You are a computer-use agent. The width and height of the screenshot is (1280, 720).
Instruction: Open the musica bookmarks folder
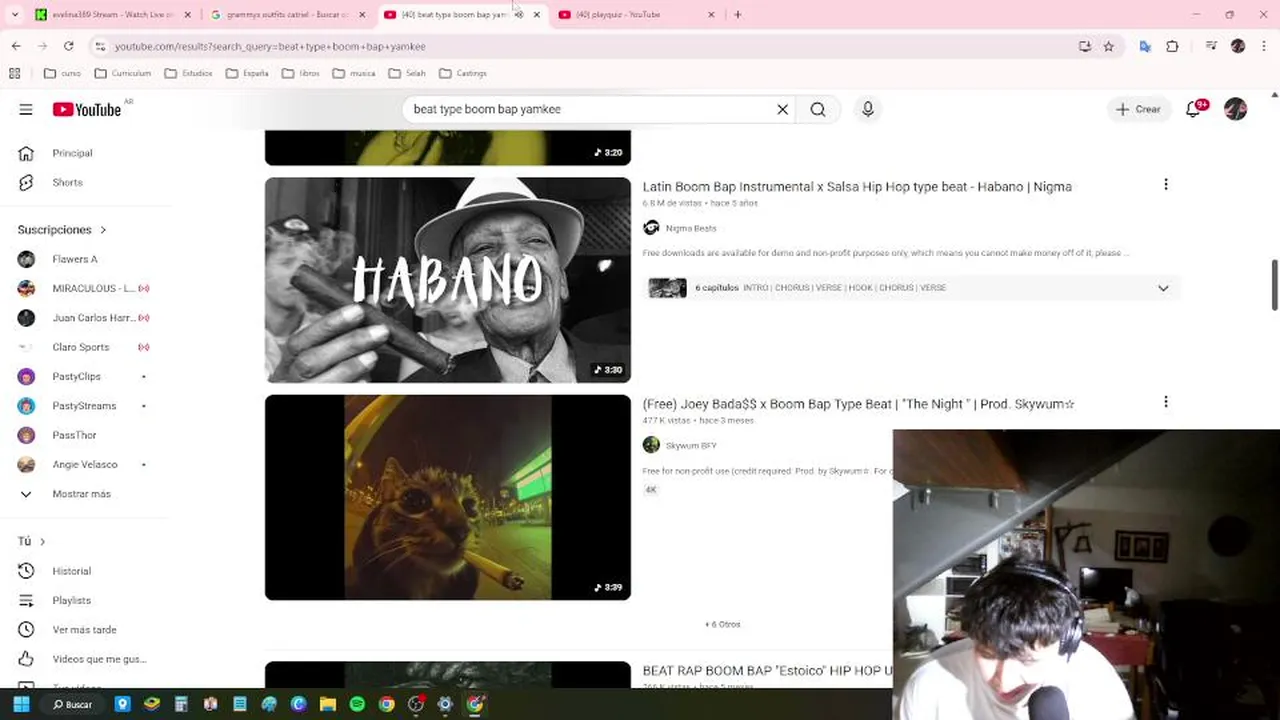pyautogui.click(x=354, y=73)
